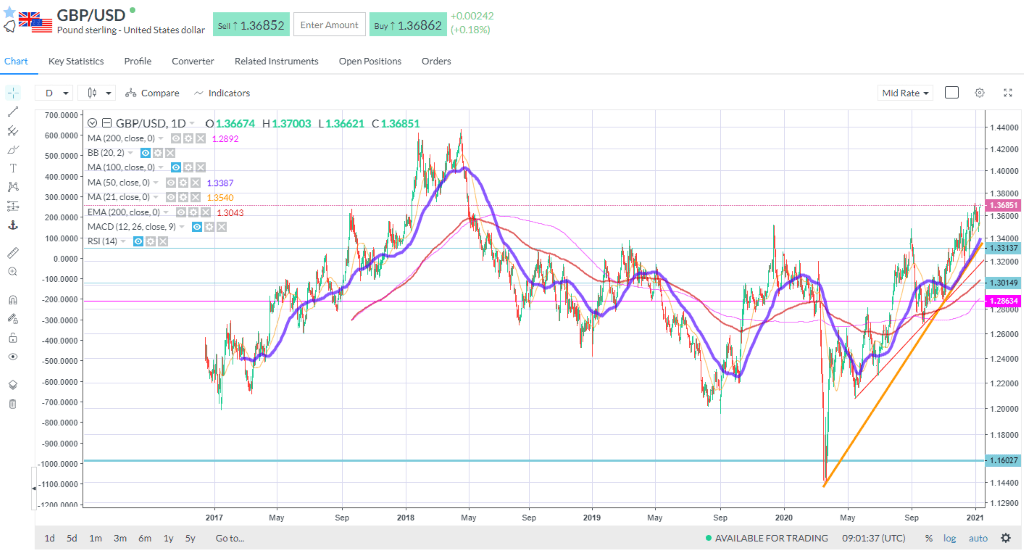The height and width of the screenshot is (551, 1024).
Task: Open the Open Positions tab
Action: click(x=370, y=61)
